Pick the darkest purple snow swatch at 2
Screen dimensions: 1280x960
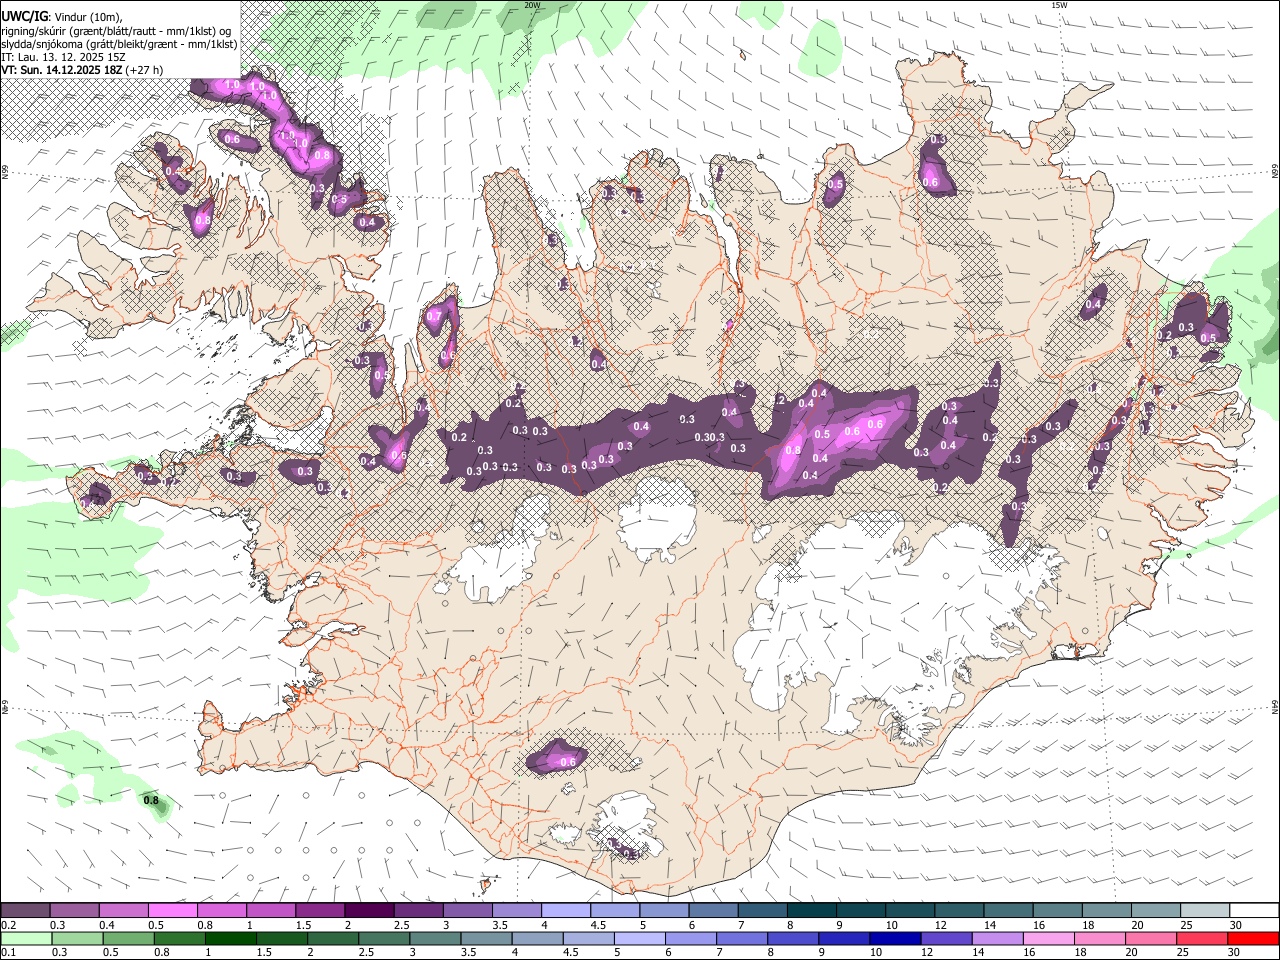(x=369, y=911)
